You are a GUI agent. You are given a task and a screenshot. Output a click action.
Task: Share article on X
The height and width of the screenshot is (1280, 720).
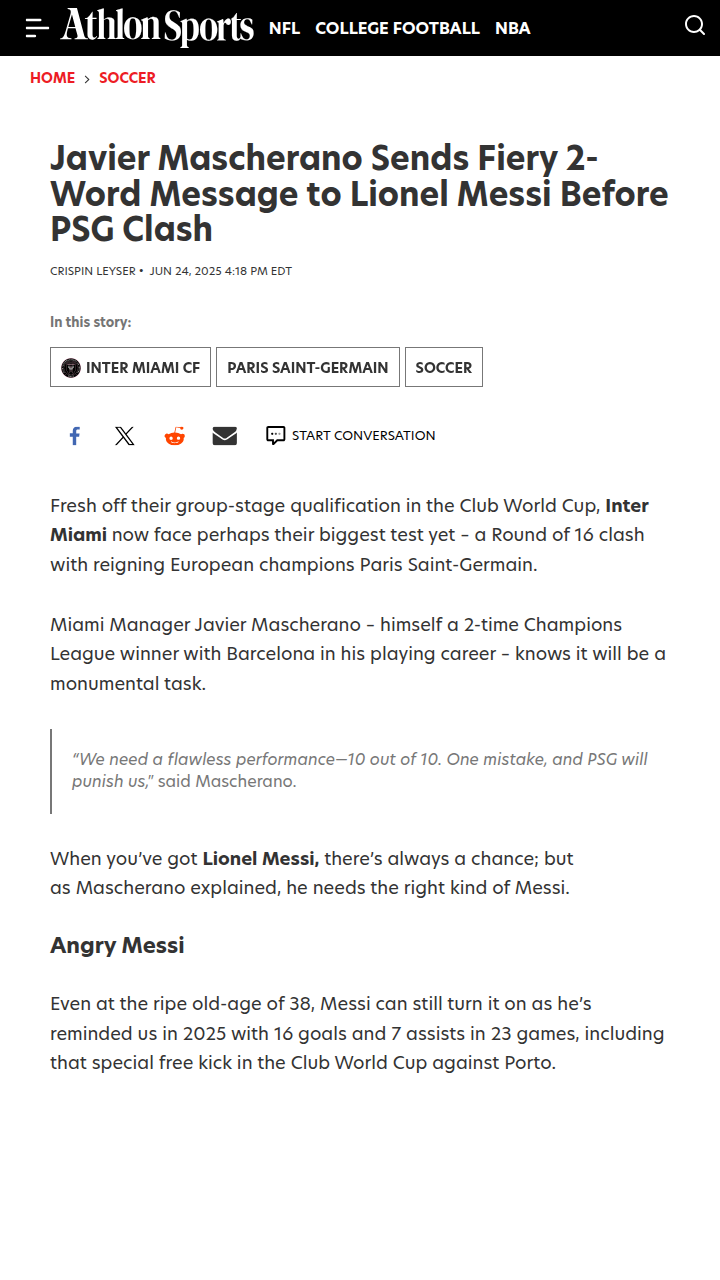point(124,436)
